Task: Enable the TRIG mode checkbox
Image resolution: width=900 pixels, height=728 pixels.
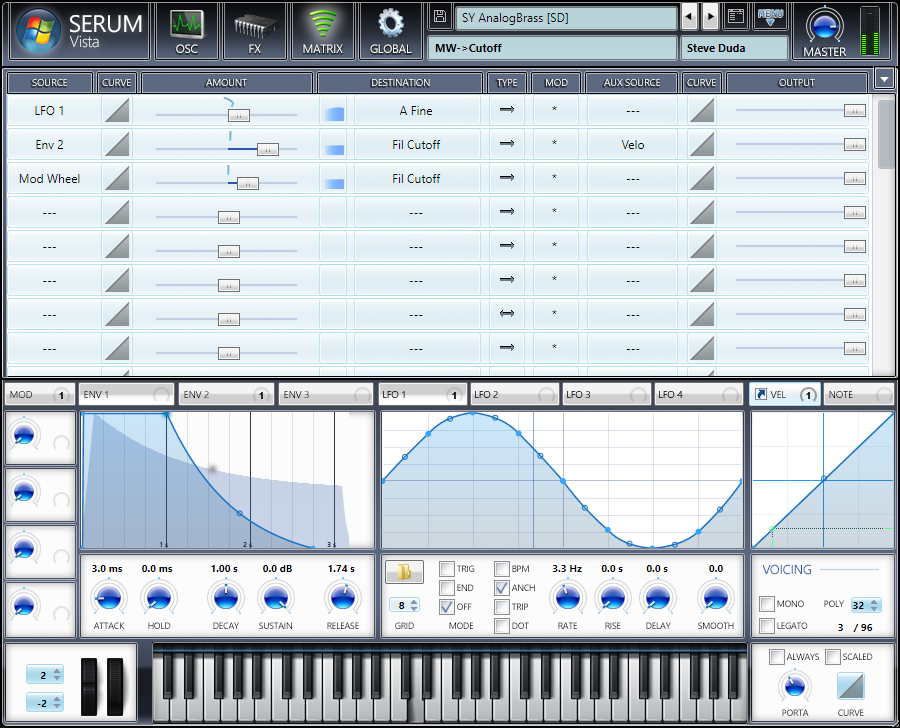Action: [447, 568]
